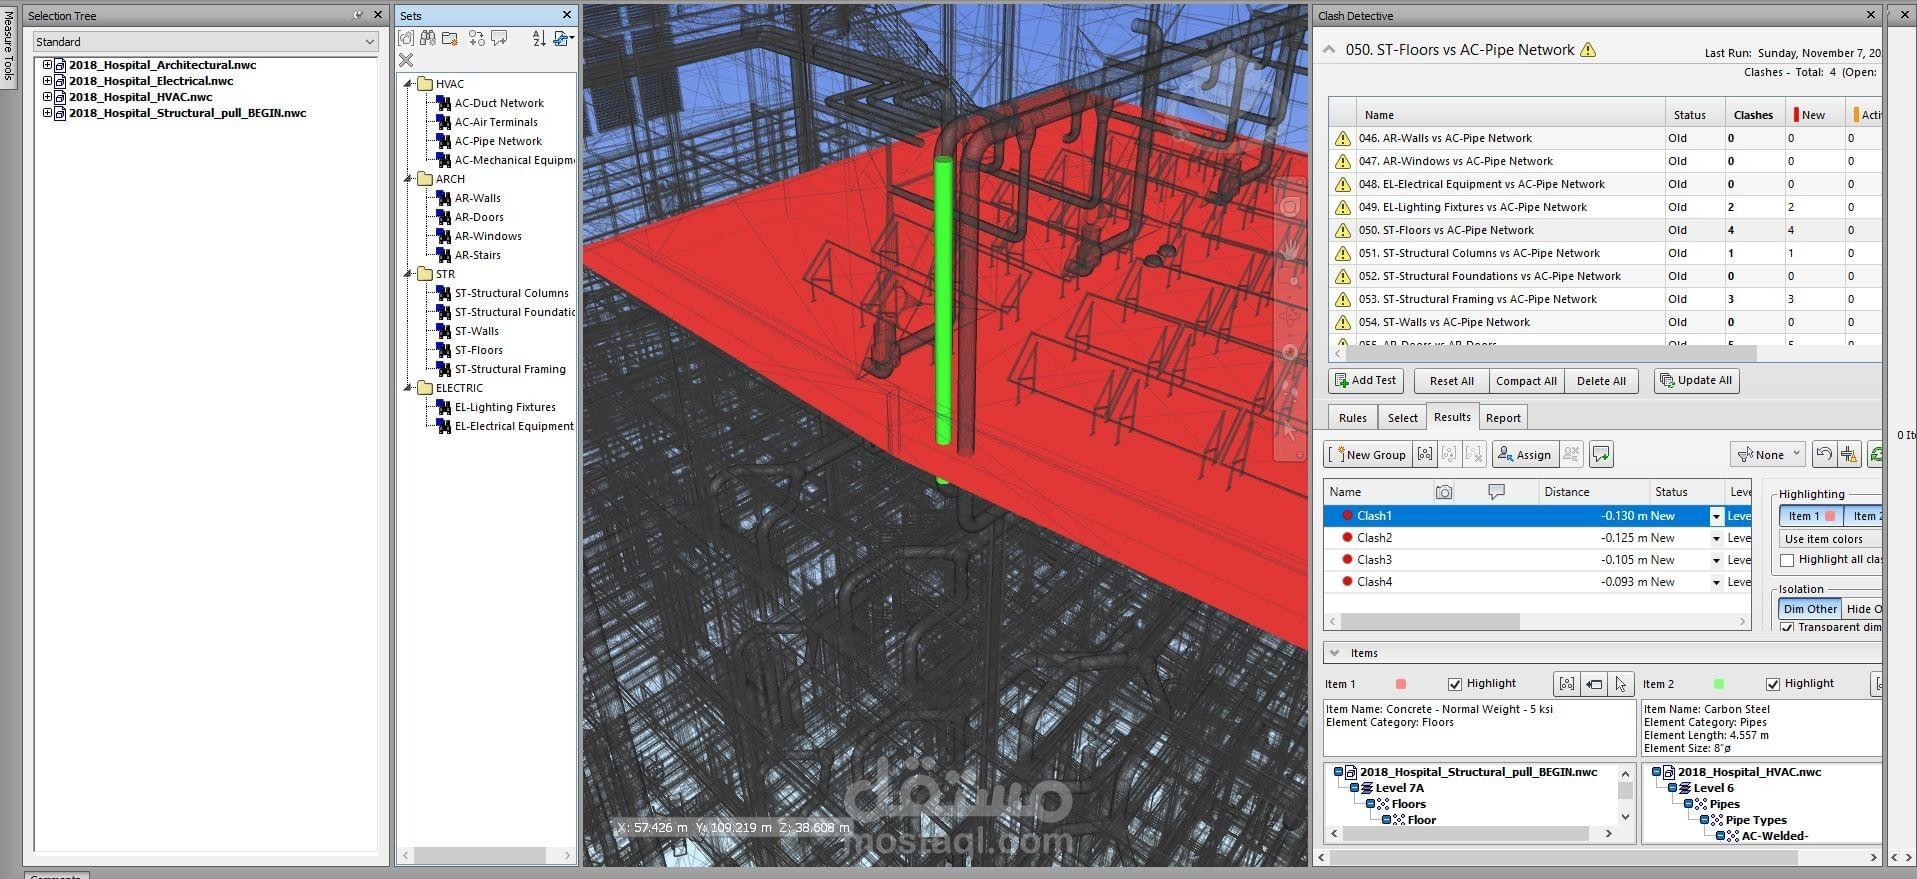This screenshot has width=1917, height=879.
Task: Click AC-Duct Network search set icon
Action: tap(444, 103)
